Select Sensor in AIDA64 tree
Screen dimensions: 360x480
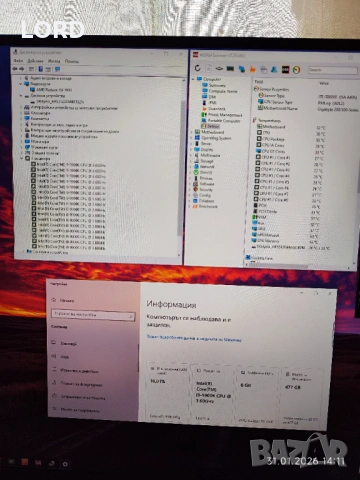click(x=213, y=126)
